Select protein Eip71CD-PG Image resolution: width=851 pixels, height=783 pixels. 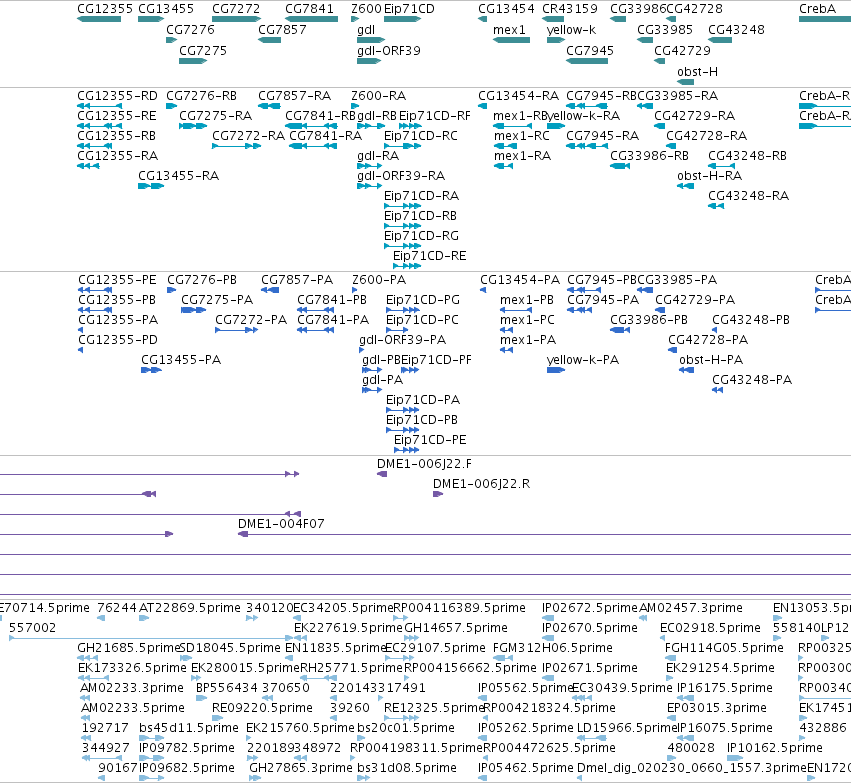423,300
